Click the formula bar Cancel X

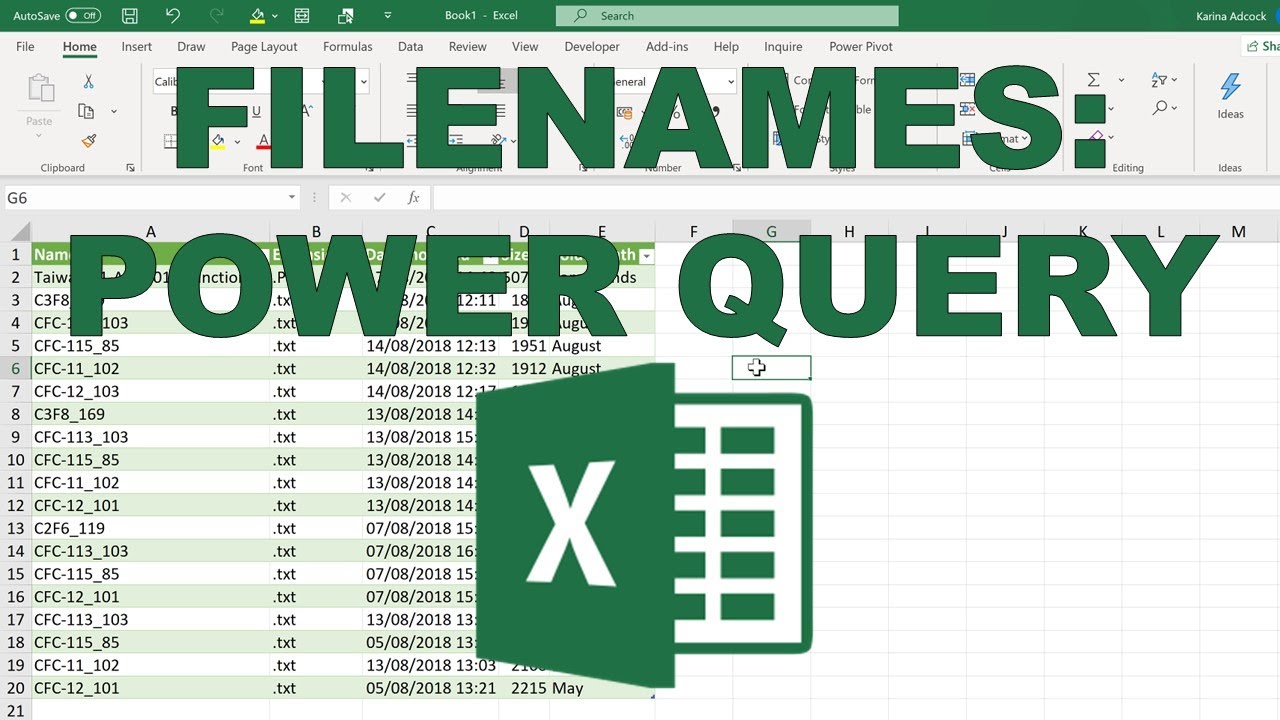346,198
